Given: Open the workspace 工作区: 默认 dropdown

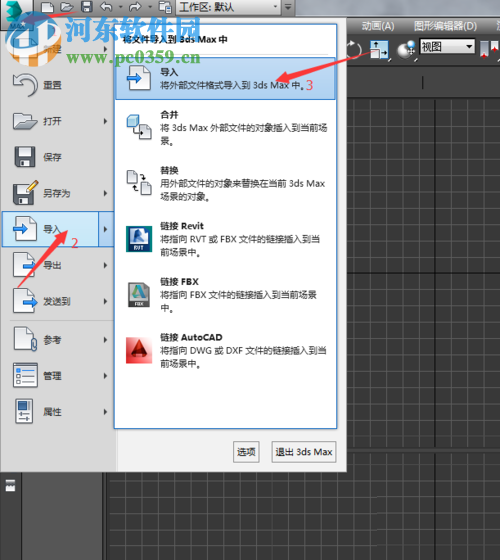Looking at the screenshot, I should point(228,7).
